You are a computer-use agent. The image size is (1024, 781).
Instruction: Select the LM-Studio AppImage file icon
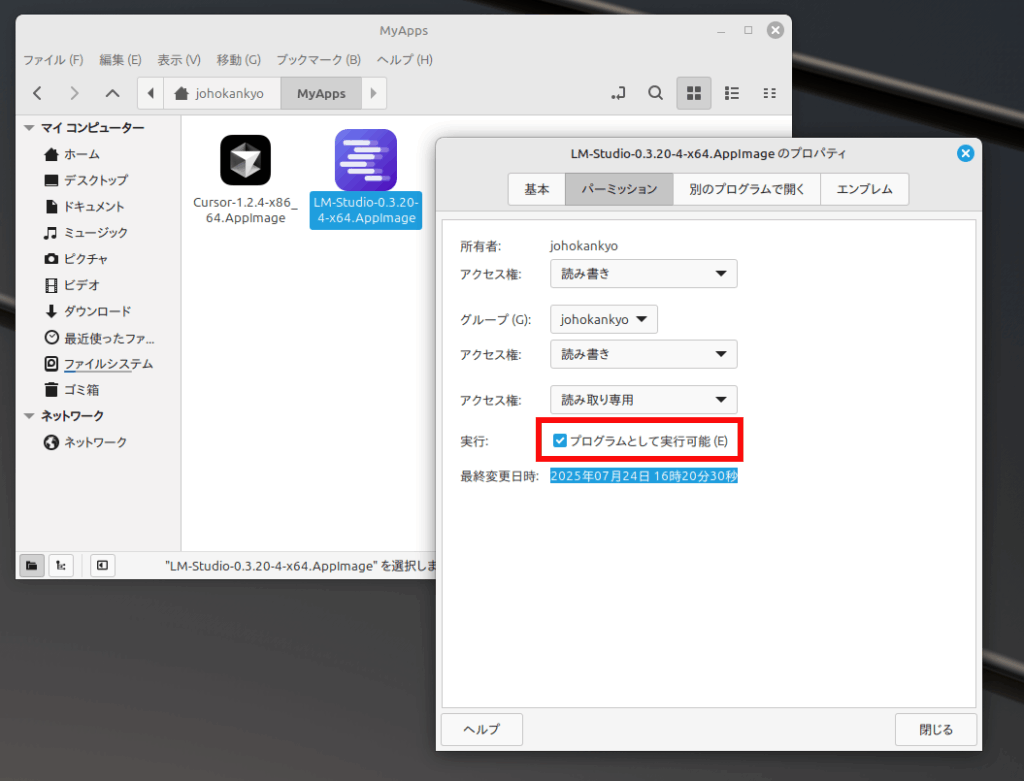pyautogui.click(x=365, y=160)
